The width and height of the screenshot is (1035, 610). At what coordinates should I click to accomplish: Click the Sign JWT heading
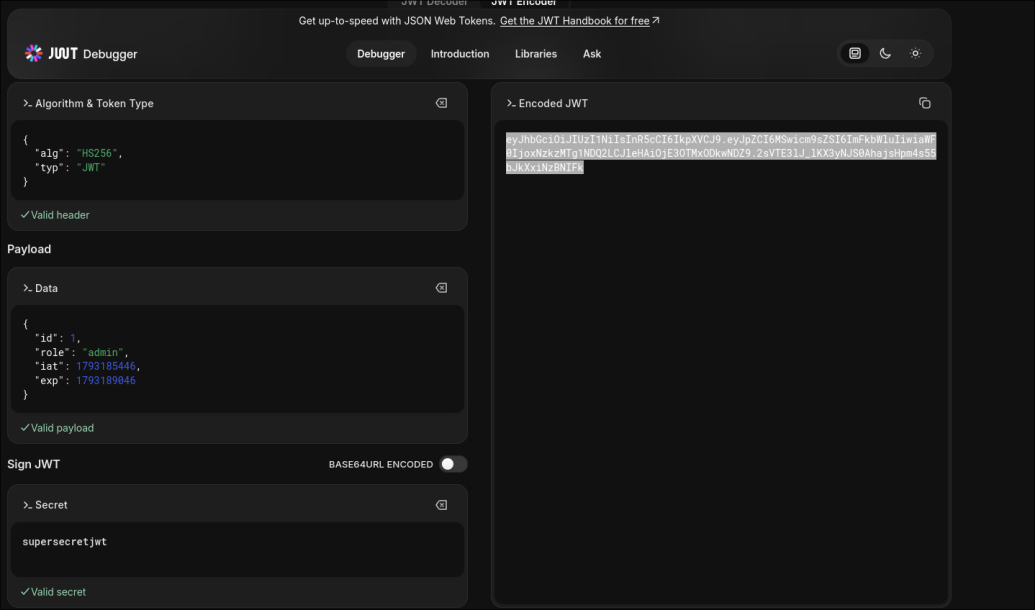tap(34, 464)
